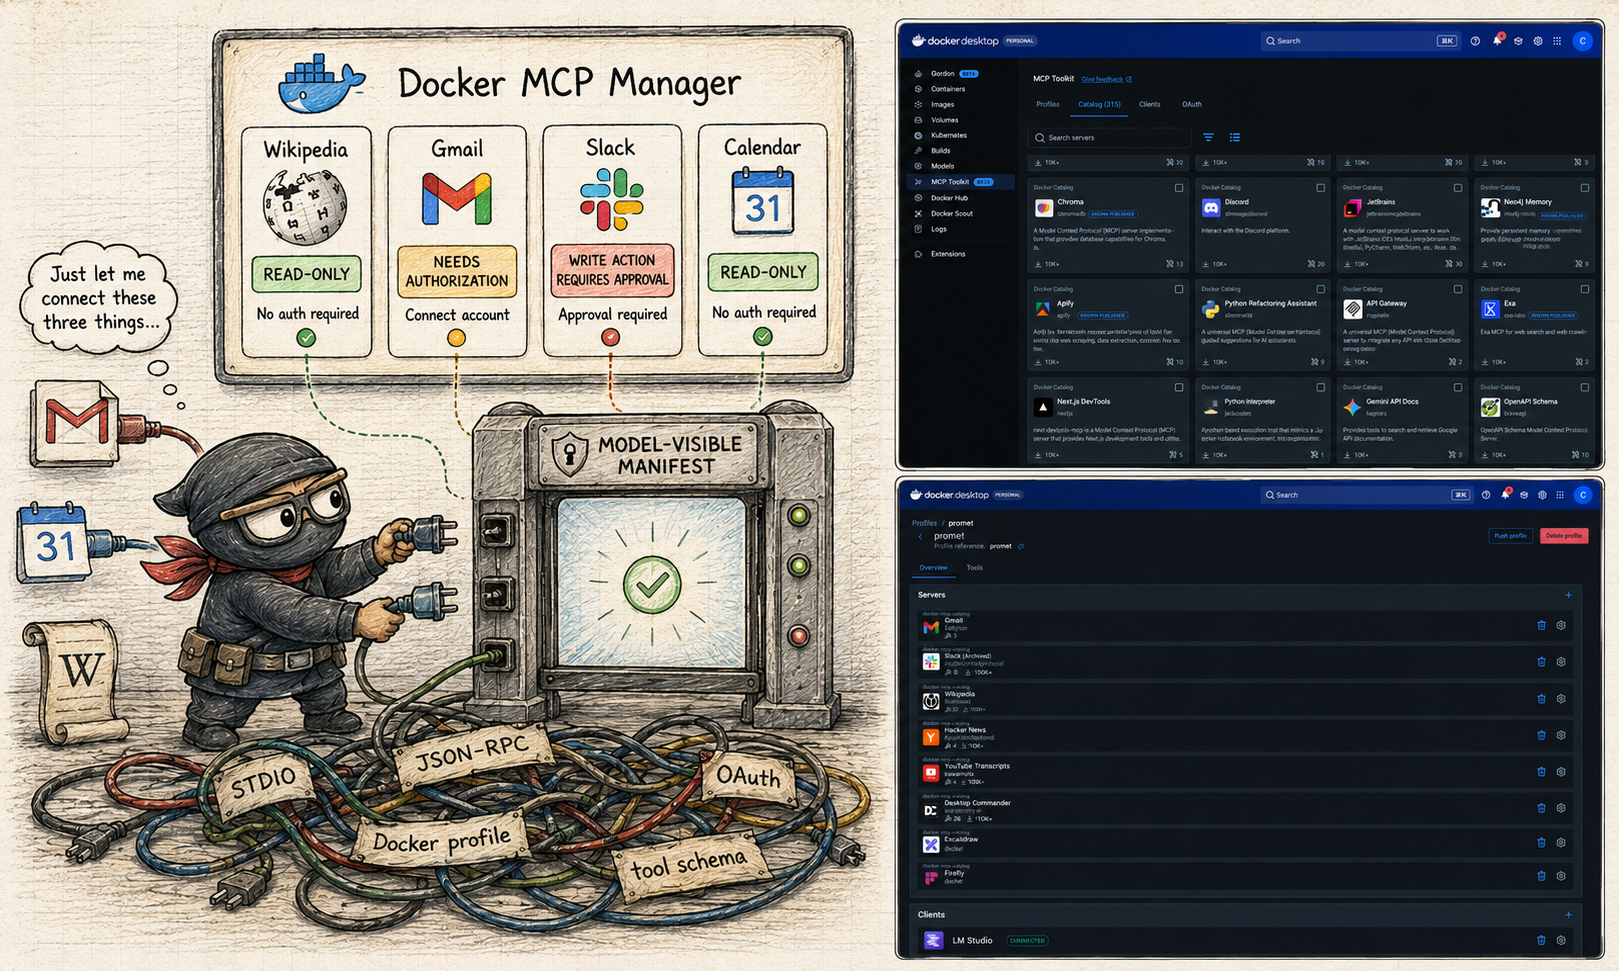Open Models in the catalog window sidebar
Screen dimensions: 1619x971
(942, 166)
